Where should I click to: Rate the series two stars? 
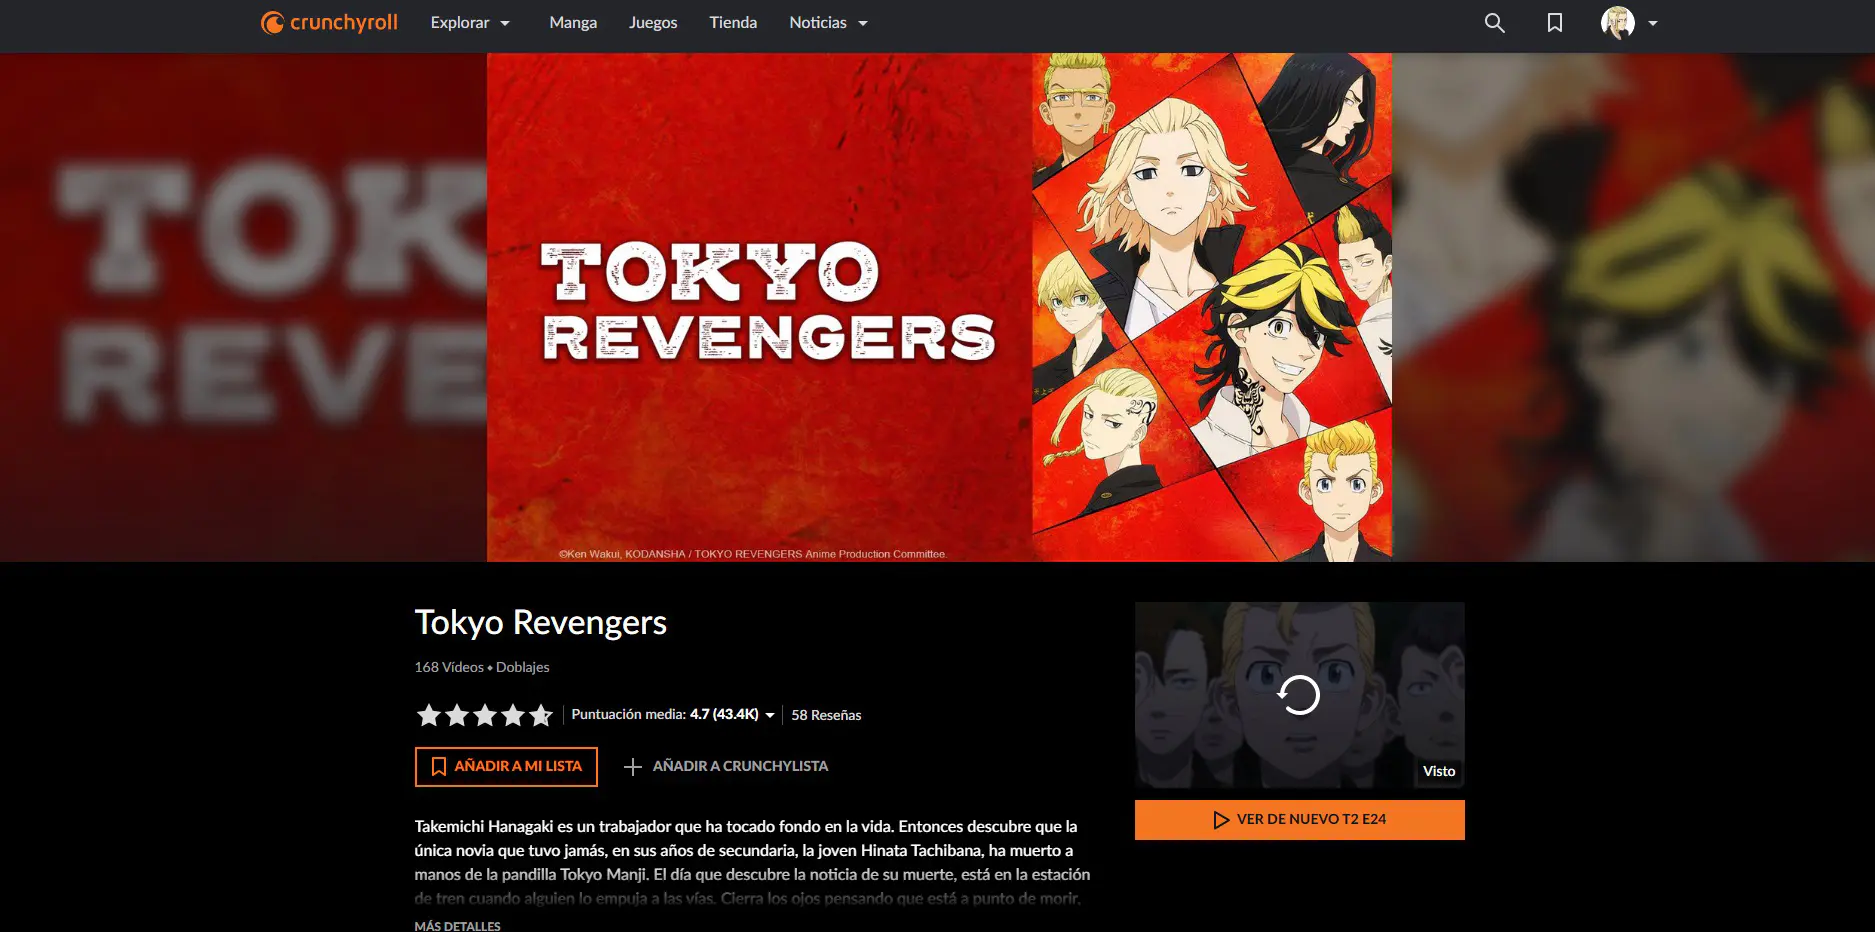(457, 714)
